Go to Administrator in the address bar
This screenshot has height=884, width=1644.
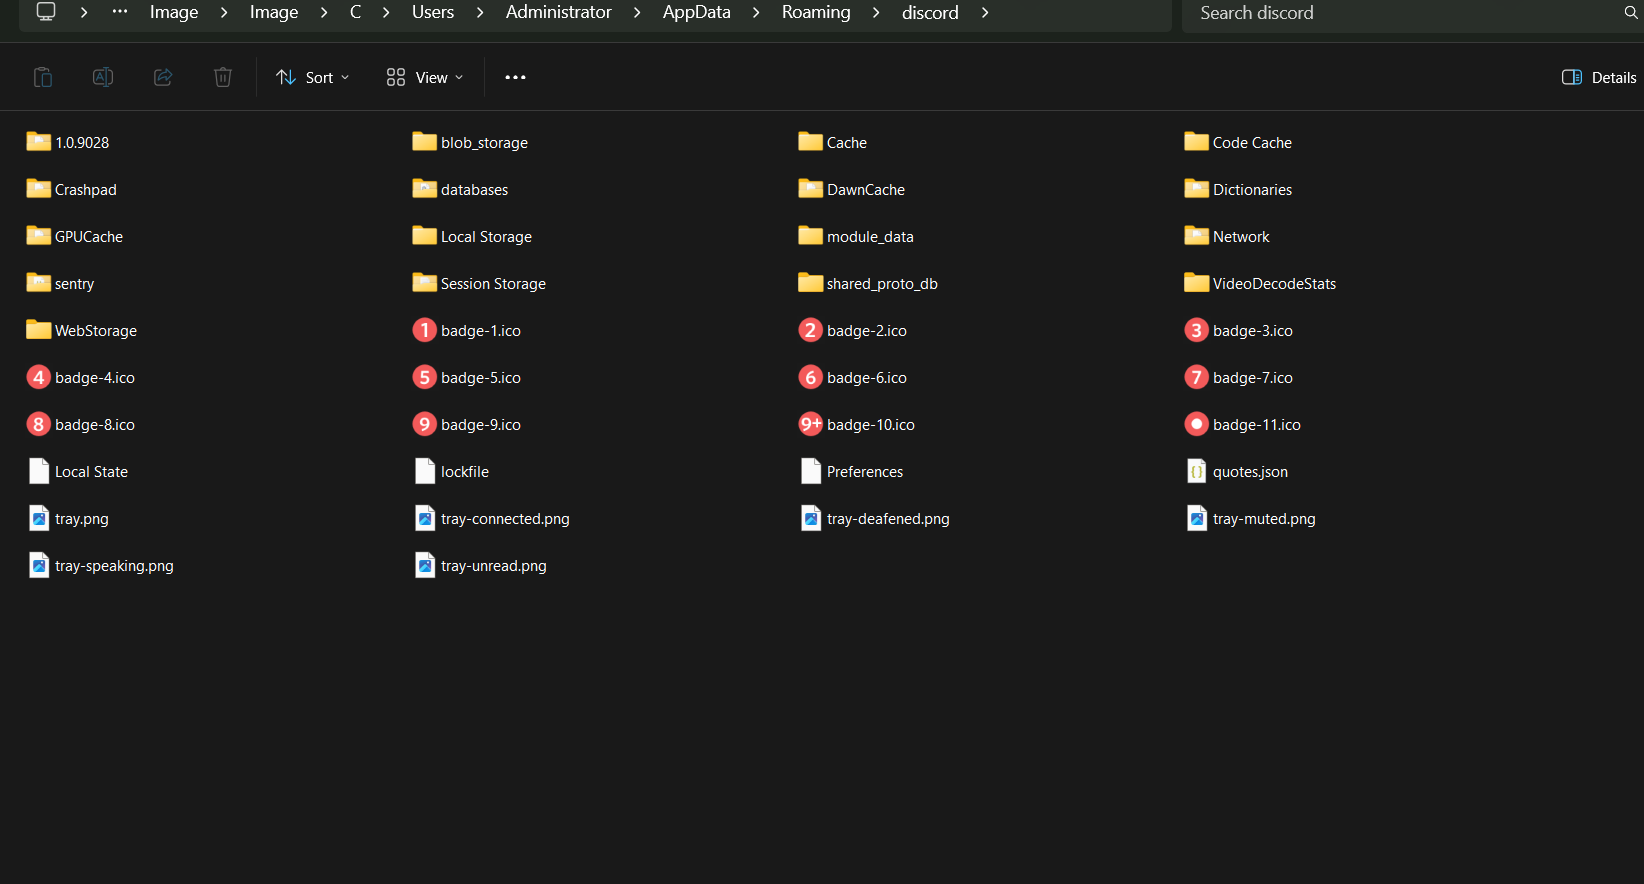pyautogui.click(x=558, y=12)
